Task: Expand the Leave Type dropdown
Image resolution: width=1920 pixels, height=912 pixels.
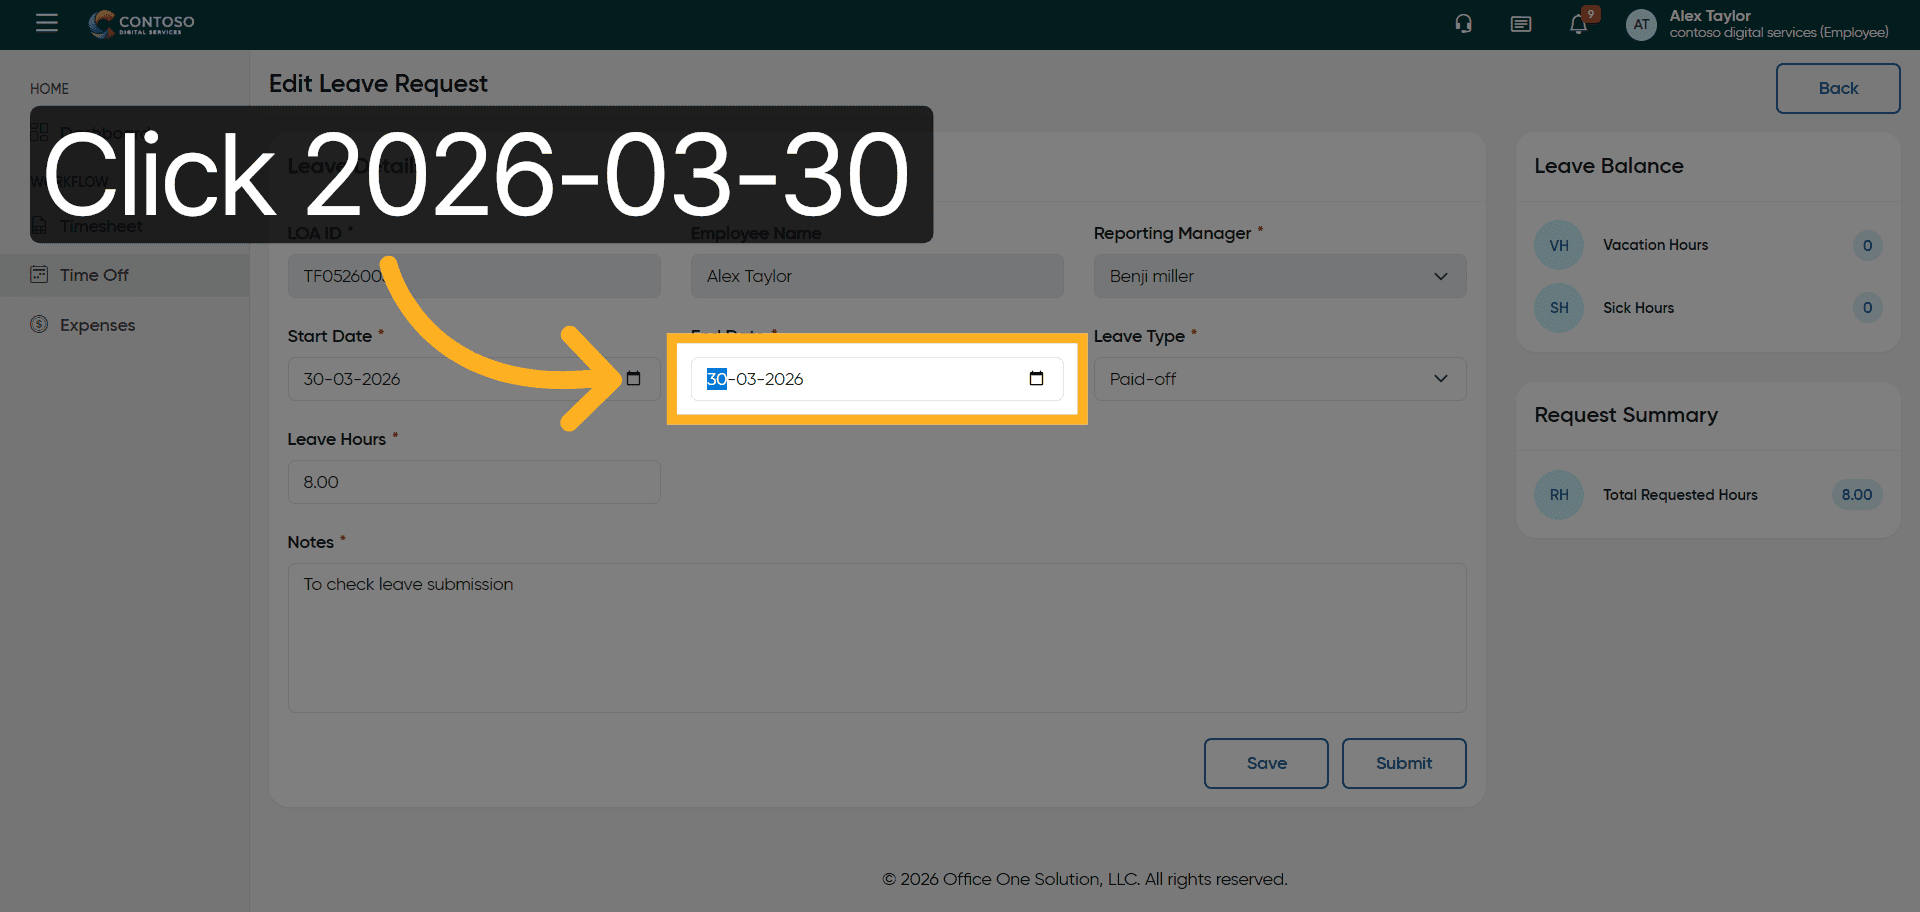Action: tap(1279, 379)
